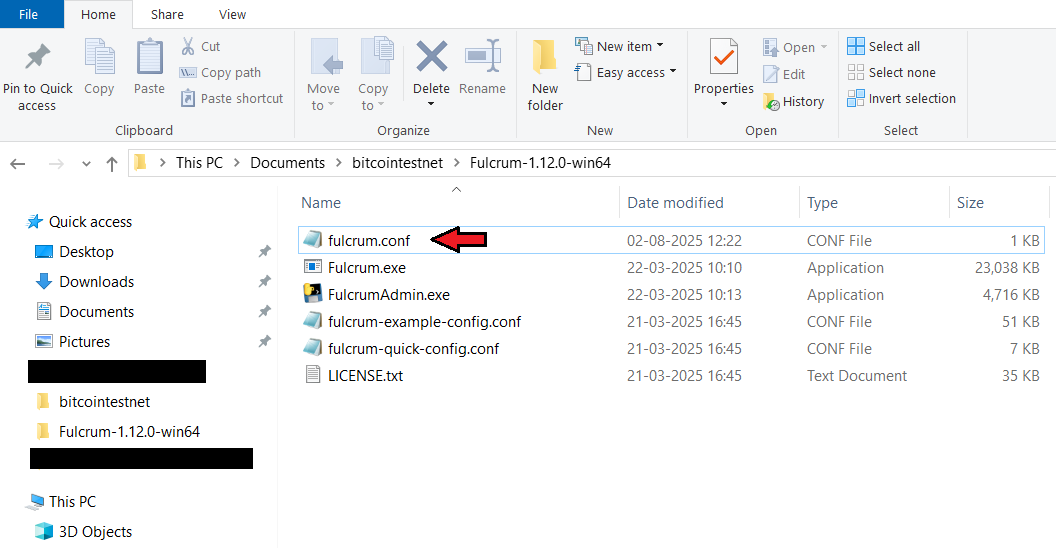Switch to the Home tab
The height and width of the screenshot is (548, 1056).
pos(98,14)
